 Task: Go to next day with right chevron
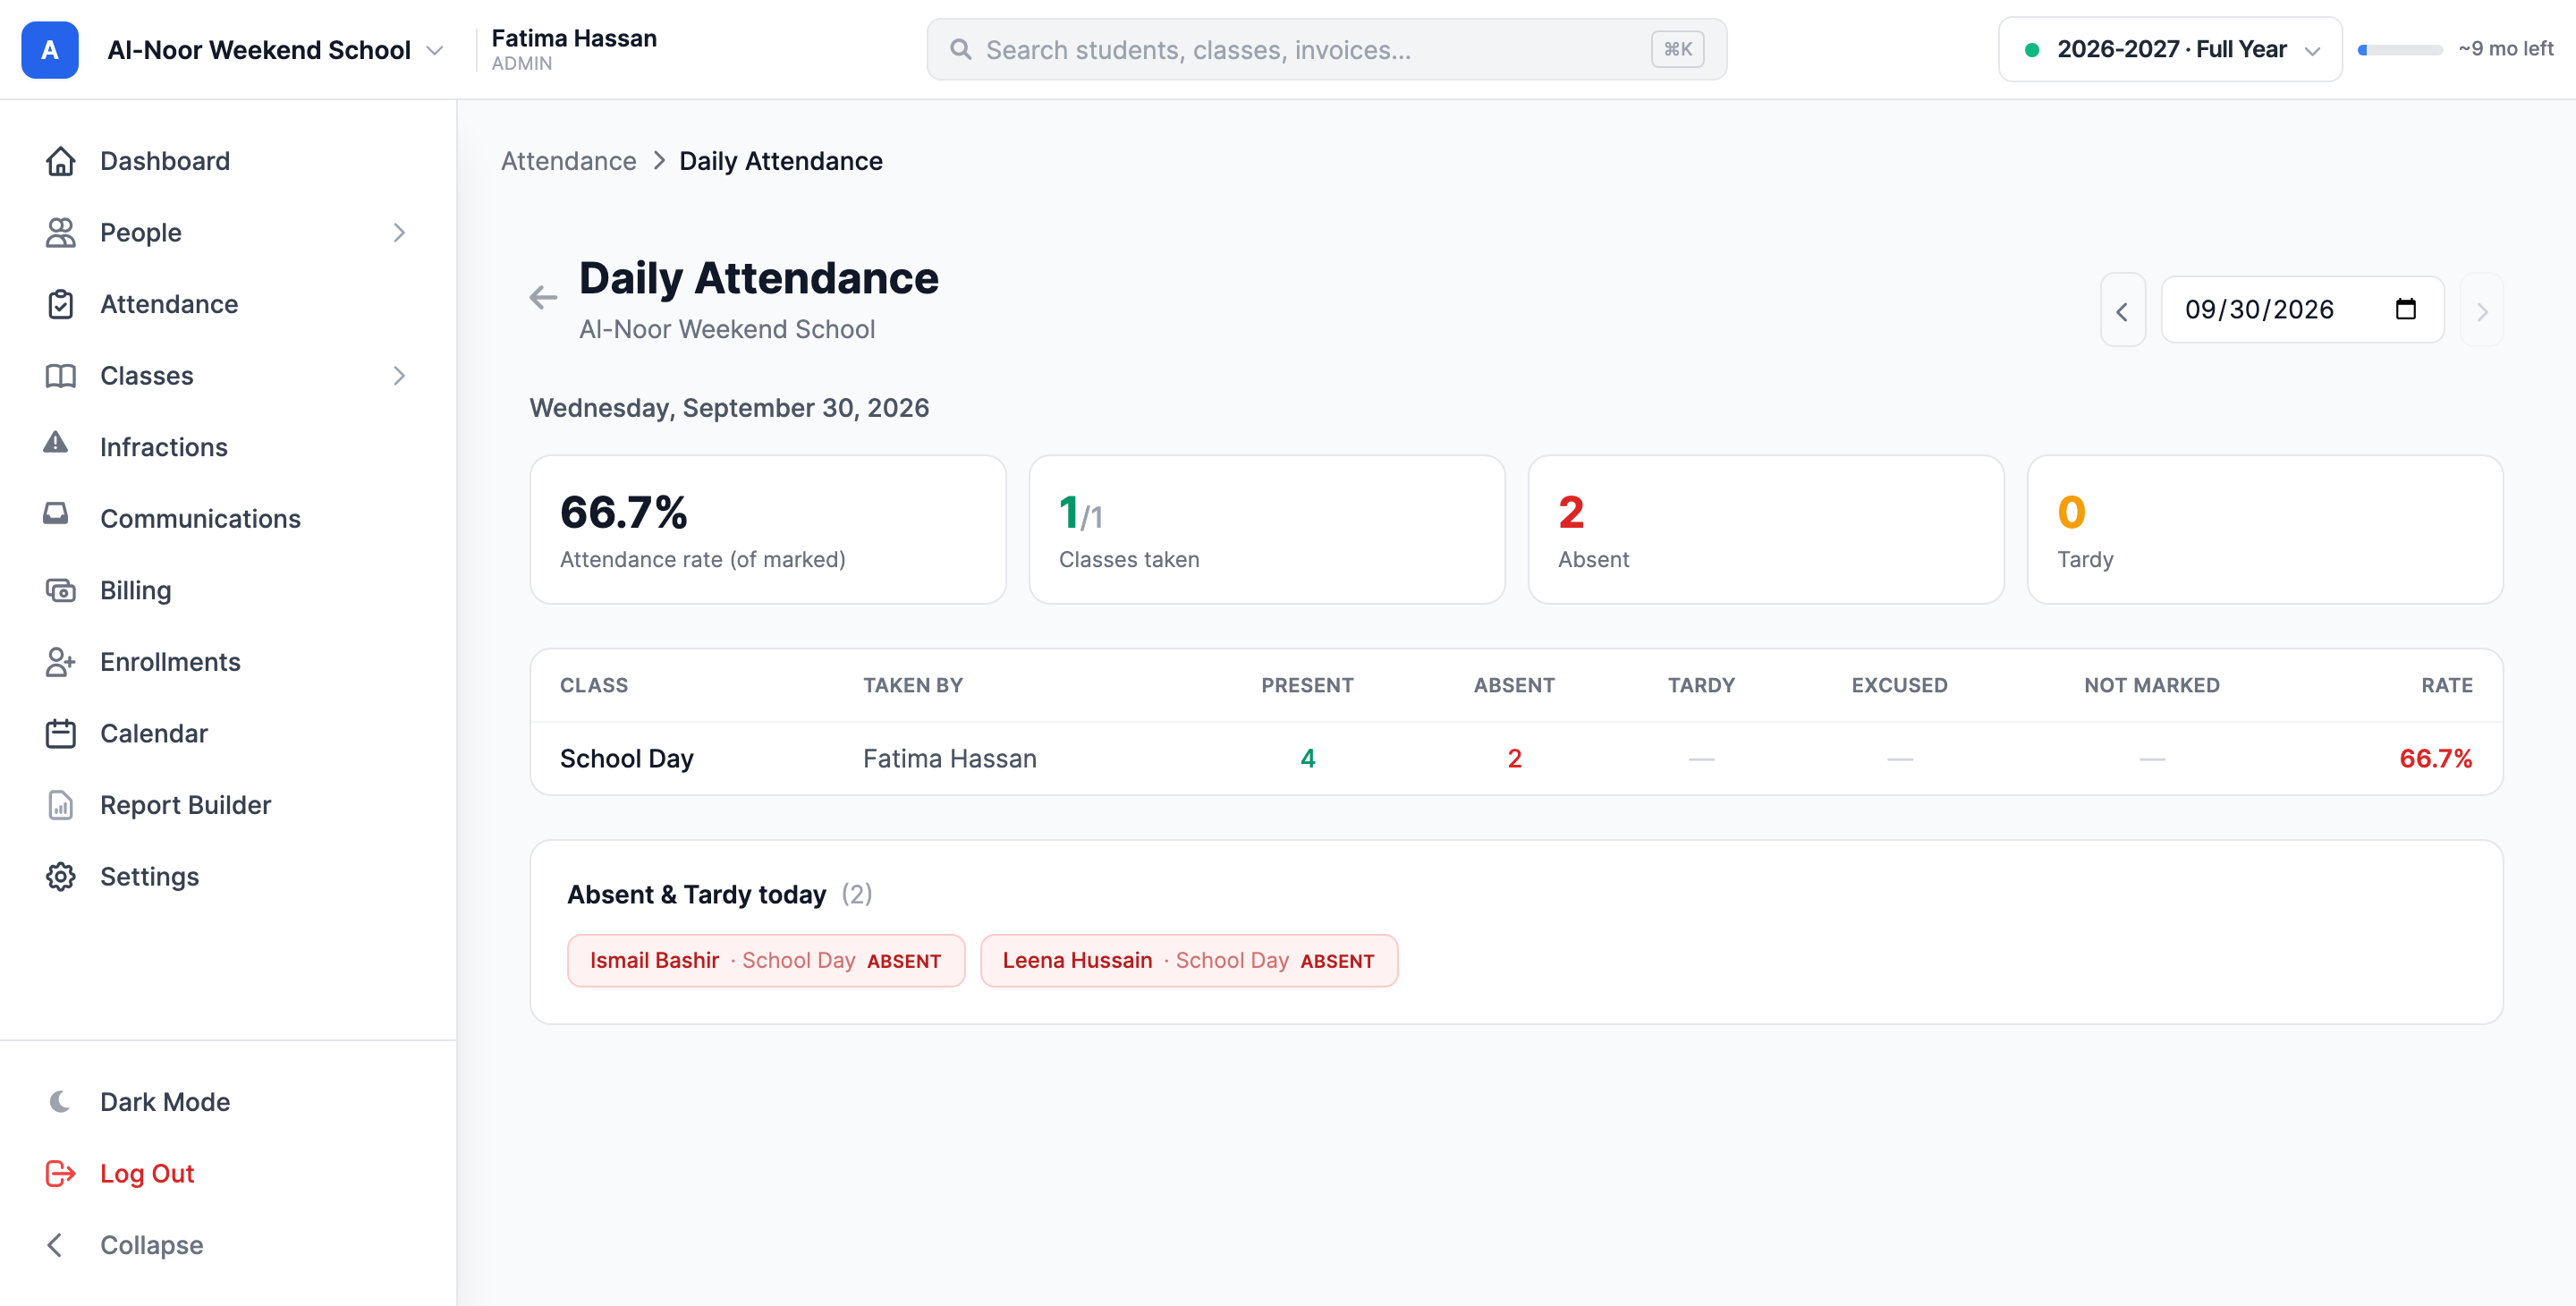click(2482, 310)
